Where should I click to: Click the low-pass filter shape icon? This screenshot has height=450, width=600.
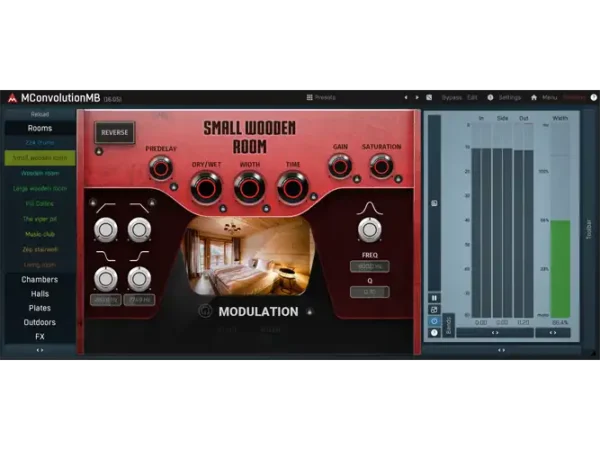139,208
